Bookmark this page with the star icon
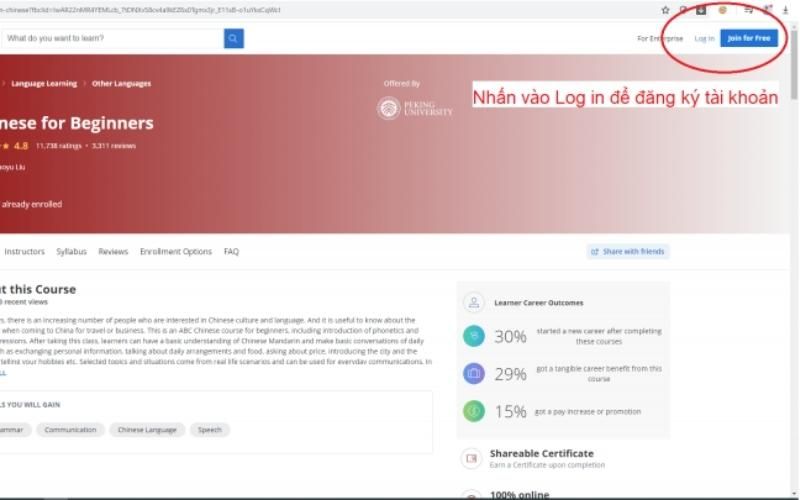This screenshot has width=800, height=500. click(665, 10)
